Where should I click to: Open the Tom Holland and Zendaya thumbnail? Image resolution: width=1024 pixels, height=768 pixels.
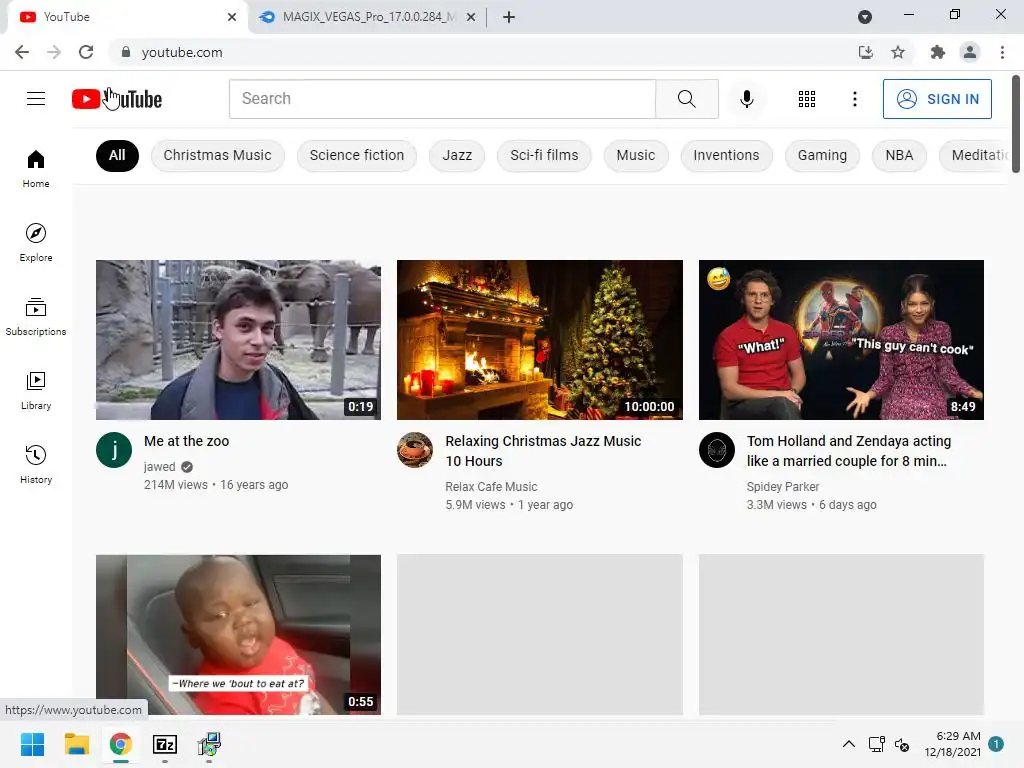[x=841, y=340]
